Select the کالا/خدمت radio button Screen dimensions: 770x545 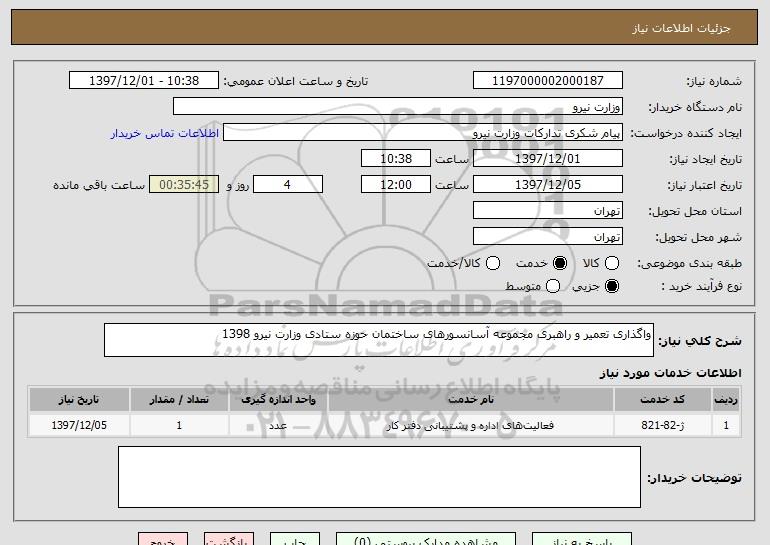tap(493, 263)
